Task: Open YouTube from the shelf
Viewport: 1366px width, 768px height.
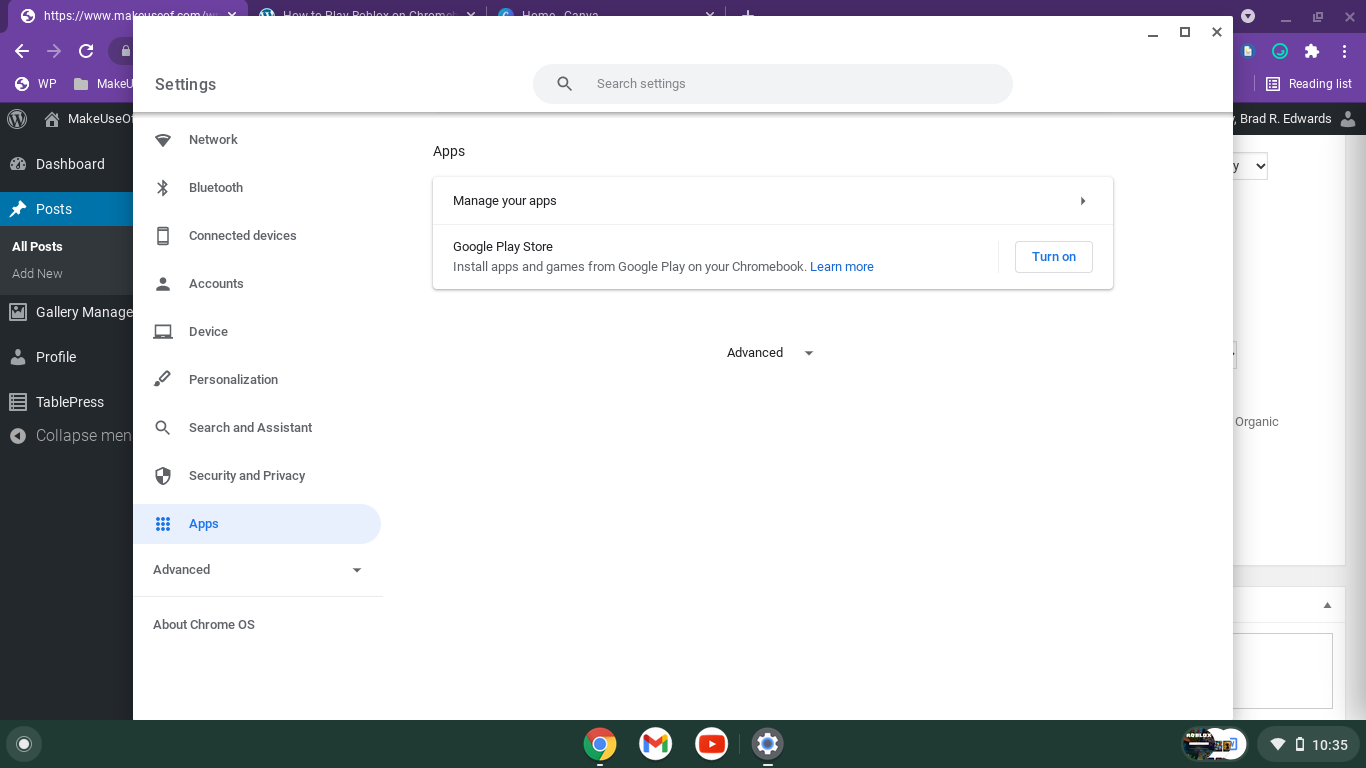Action: [x=711, y=744]
